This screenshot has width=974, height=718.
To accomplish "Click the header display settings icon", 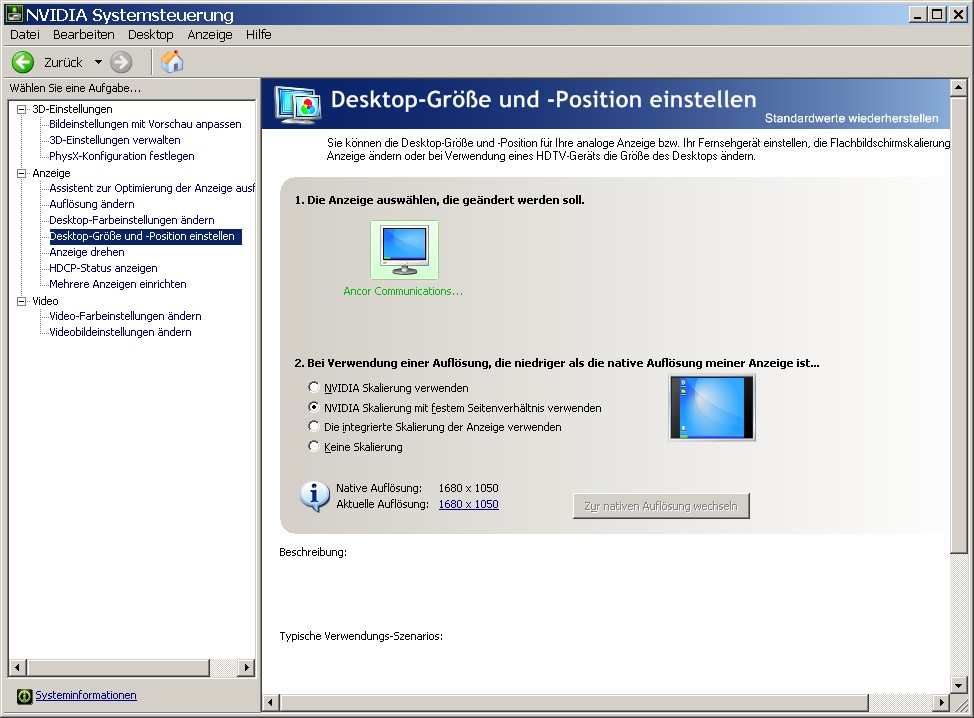I will tap(298, 104).
